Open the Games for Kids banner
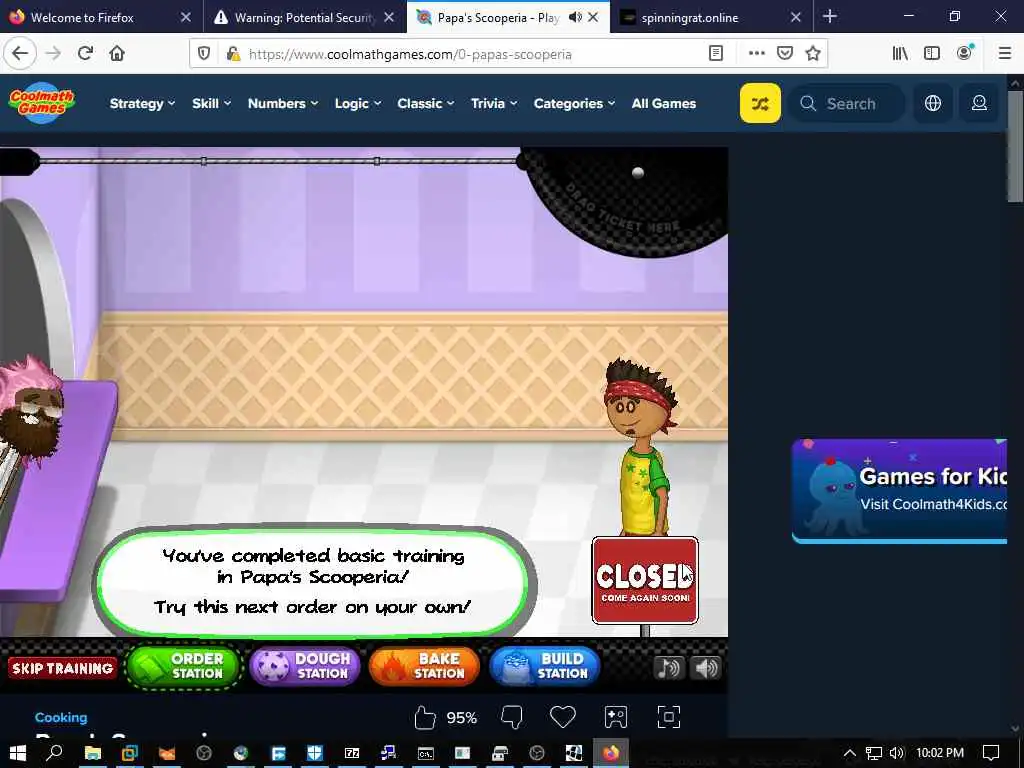This screenshot has height=768, width=1024. click(x=899, y=491)
